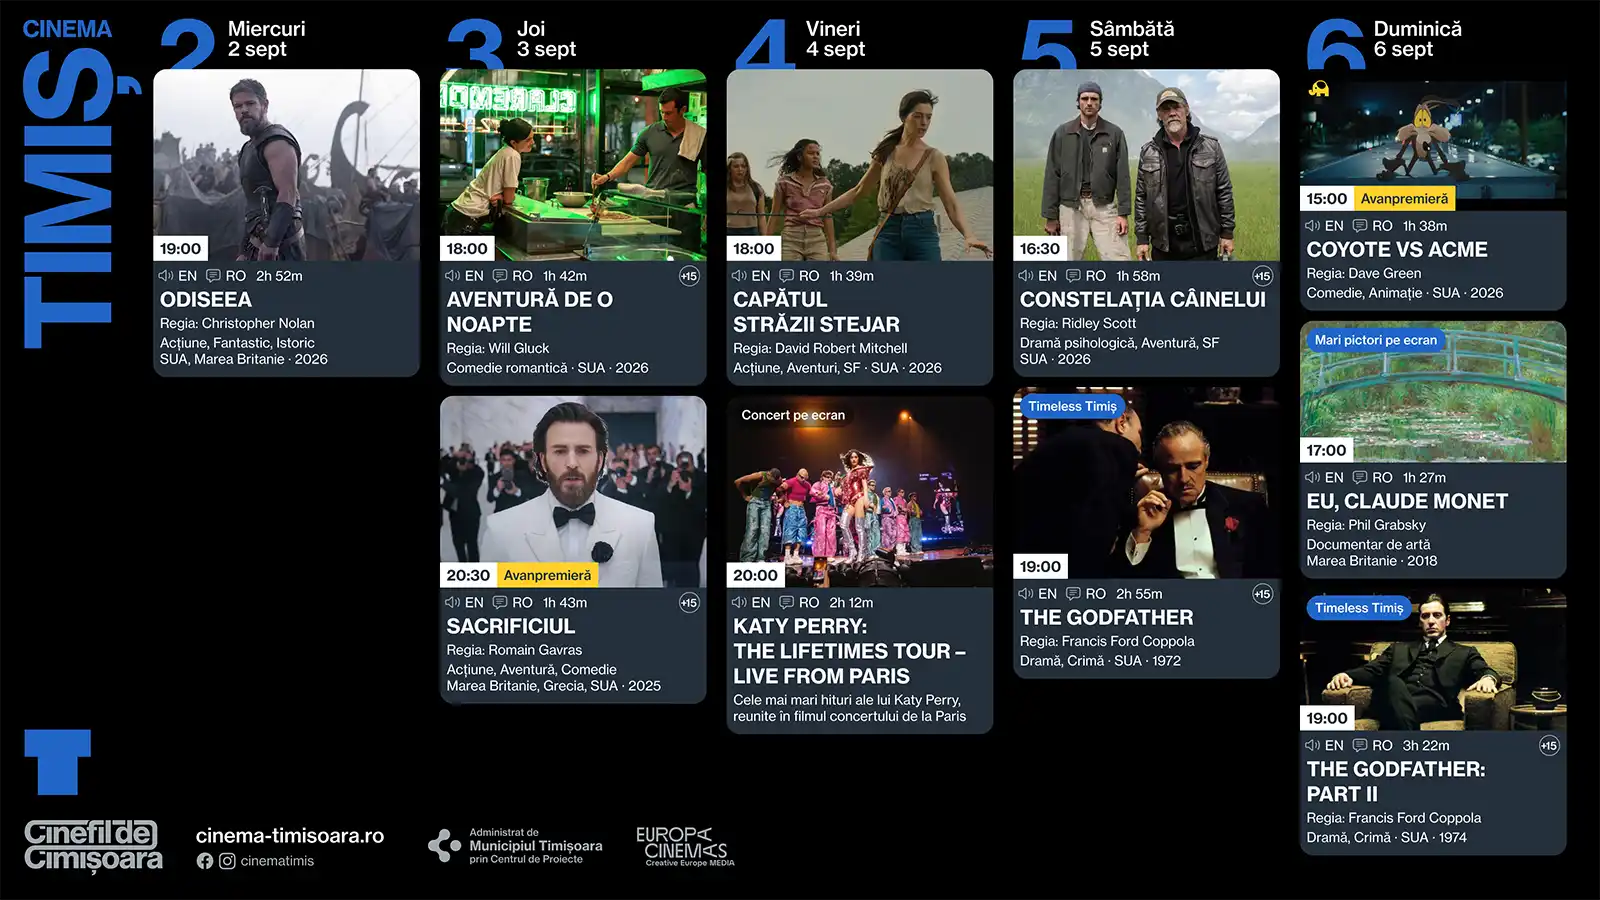Click the +15 age rating badge on Aventură de o noapte
This screenshot has width=1600, height=900.
(x=689, y=276)
